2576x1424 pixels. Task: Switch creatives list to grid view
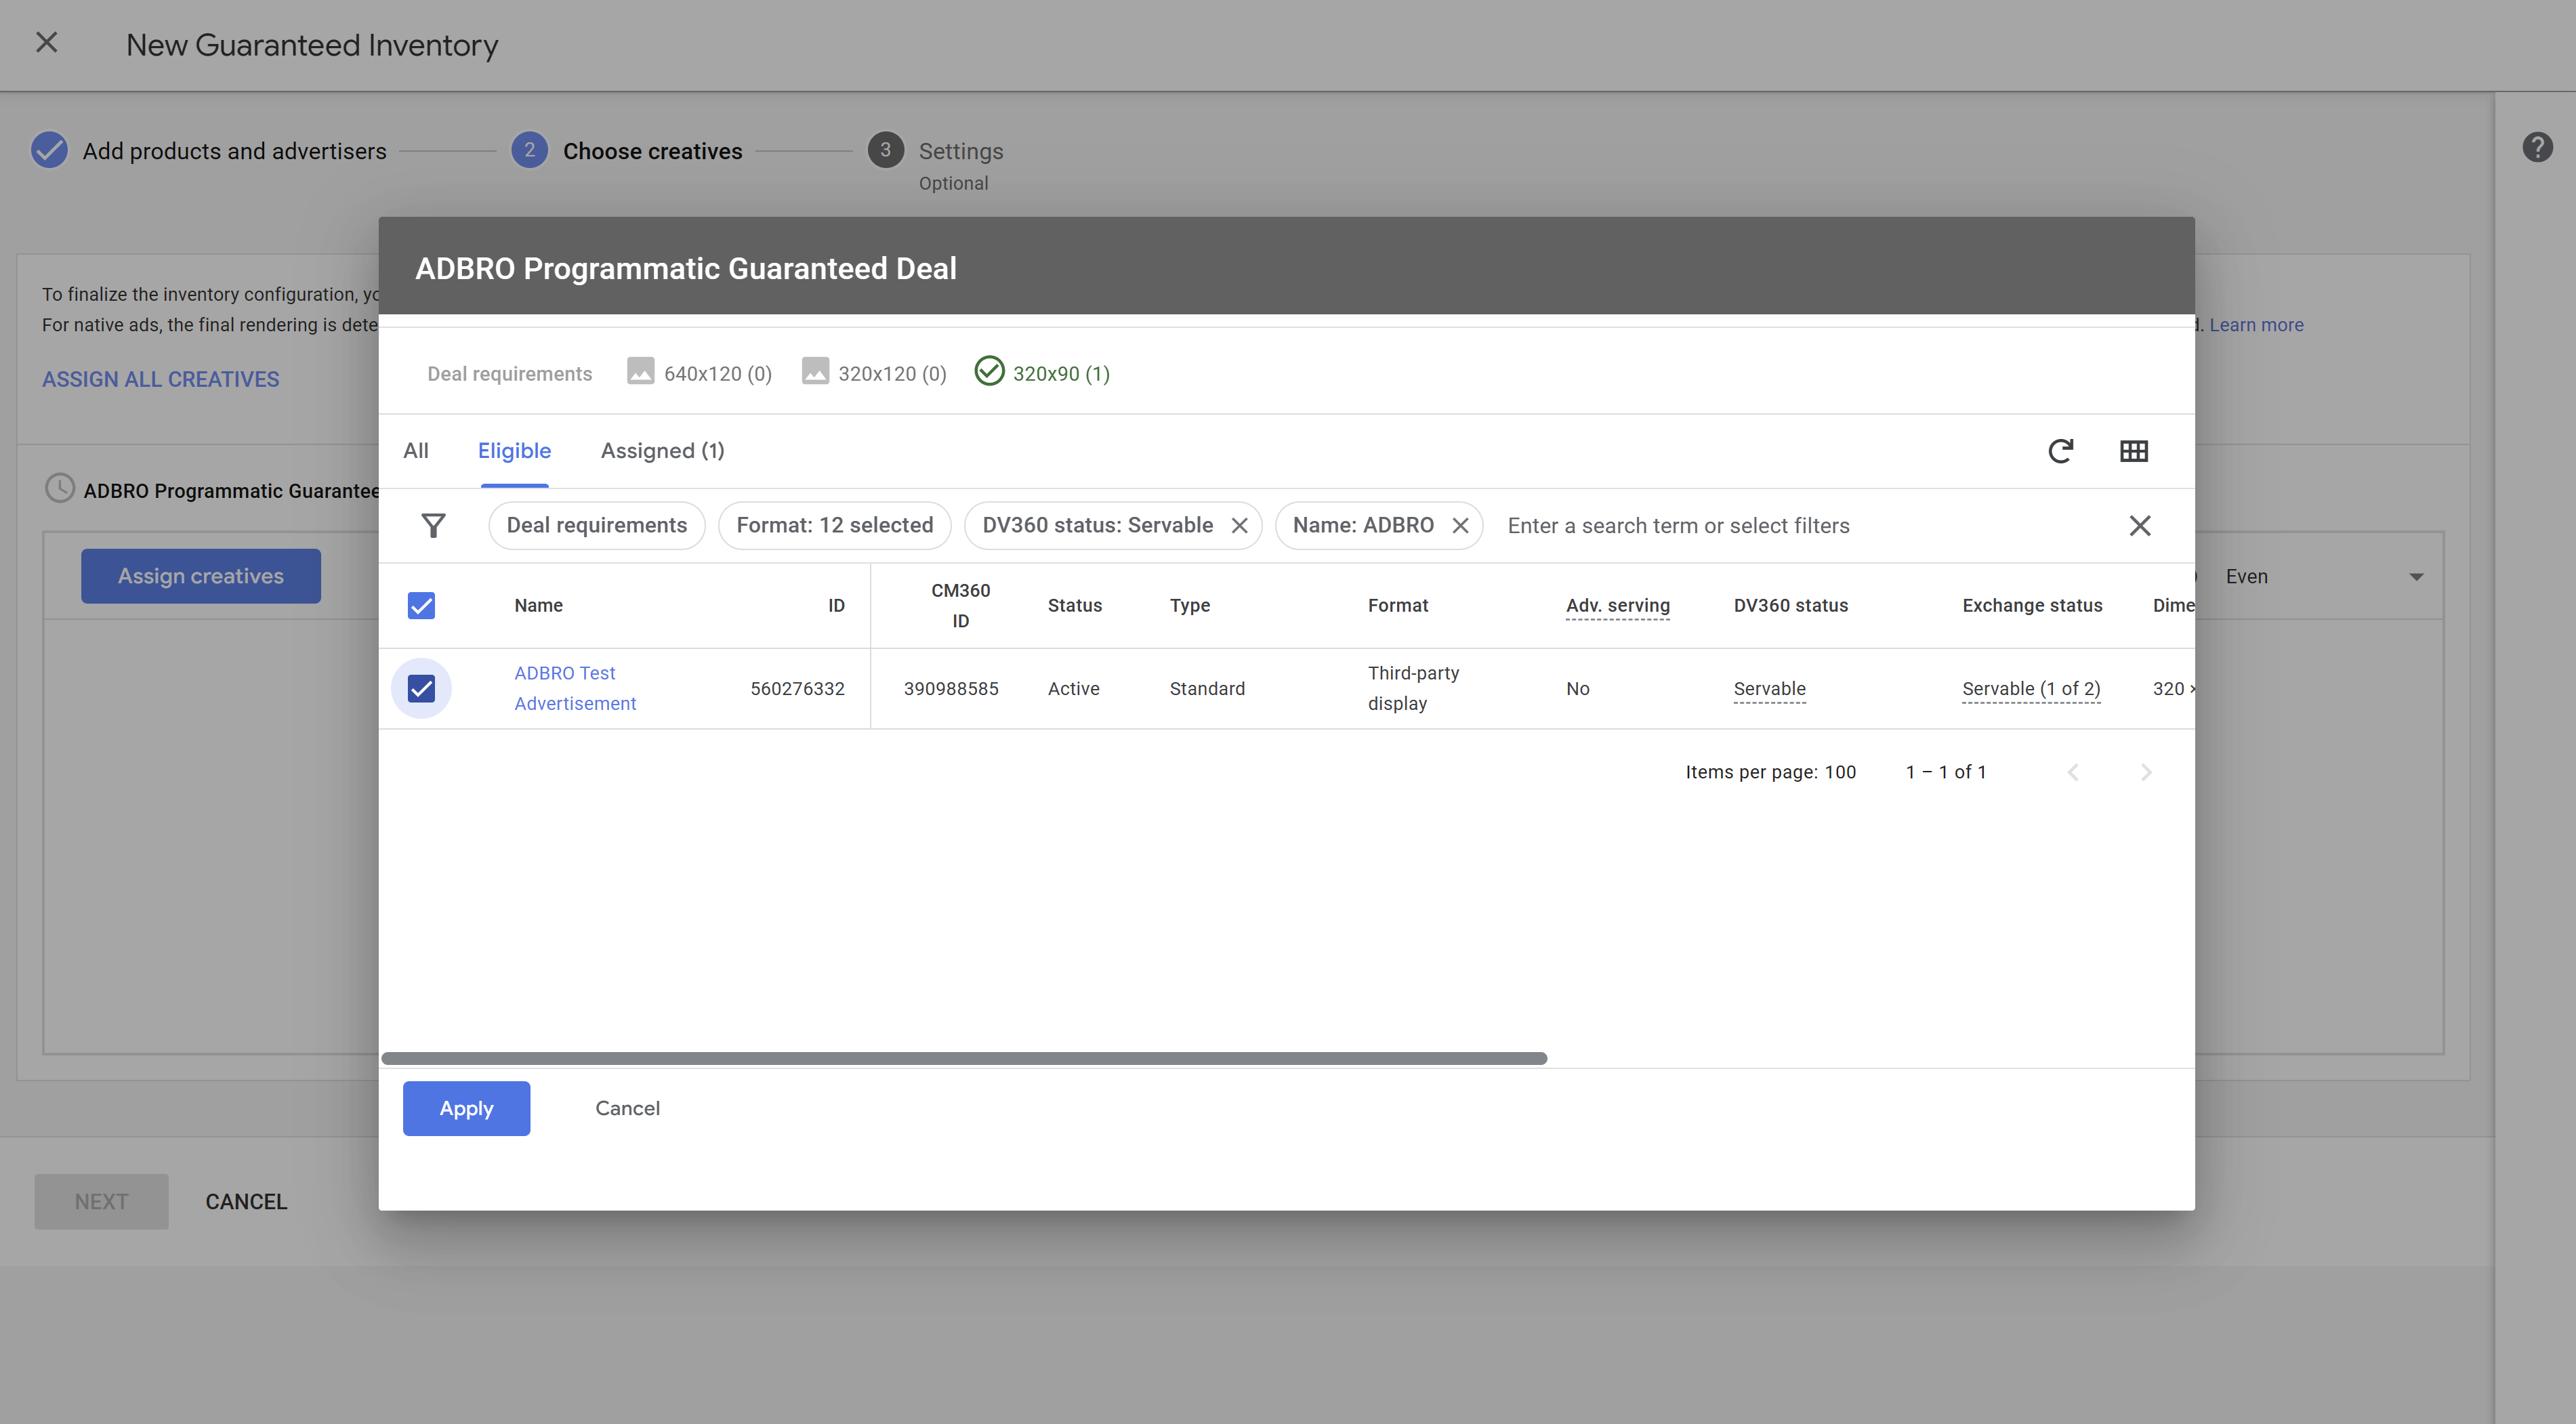pos(2134,451)
